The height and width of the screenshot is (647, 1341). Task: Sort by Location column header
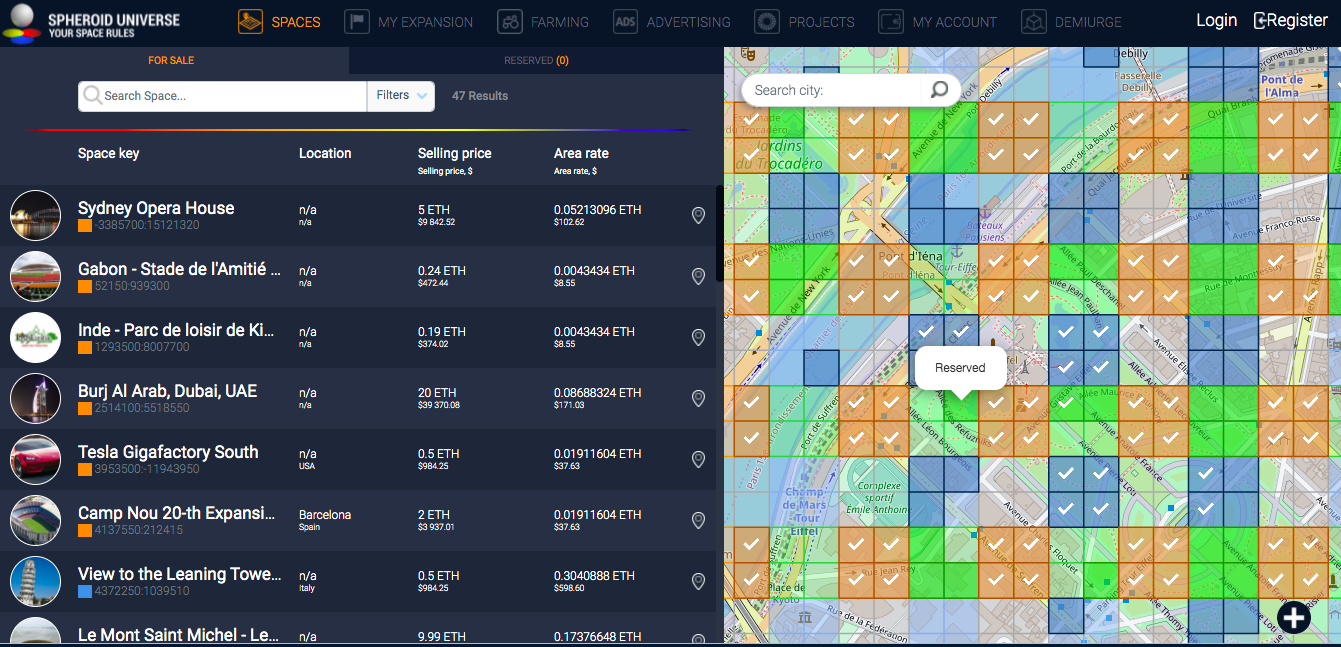click(x=325, y=153)
